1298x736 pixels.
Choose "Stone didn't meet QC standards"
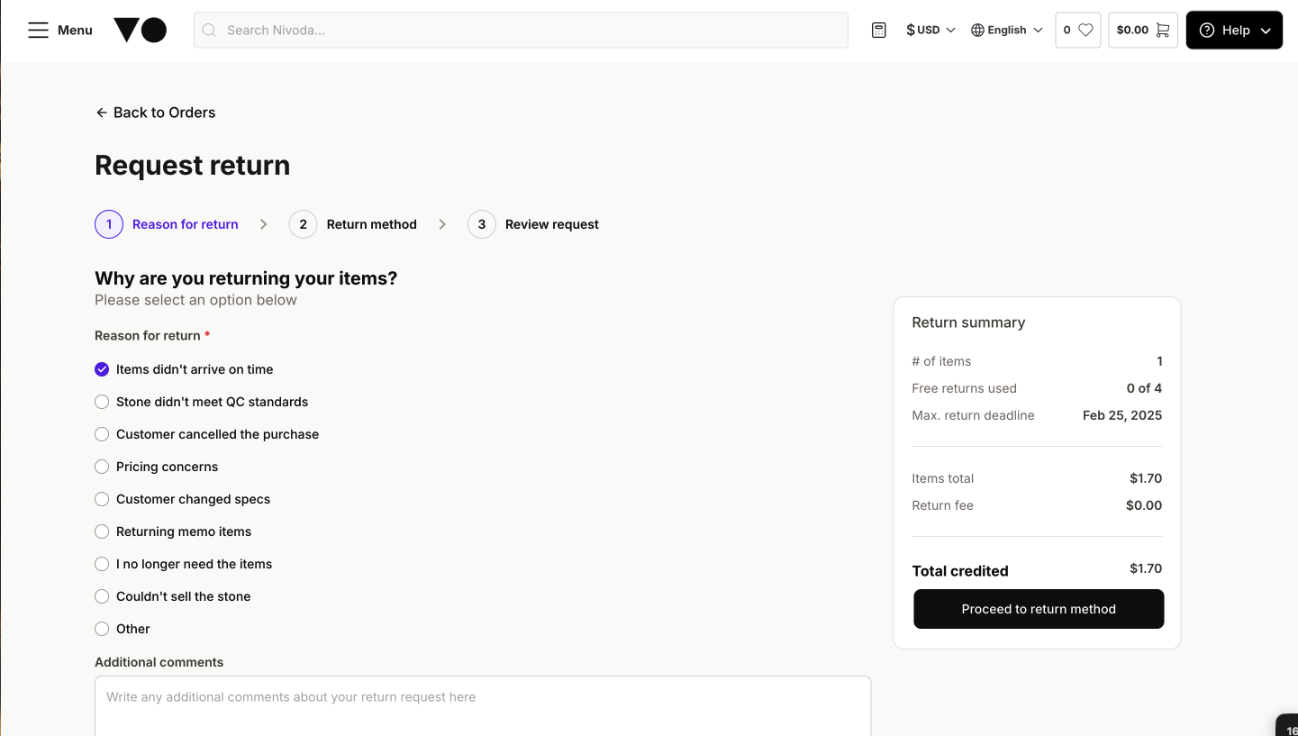(x=201, y=402)
